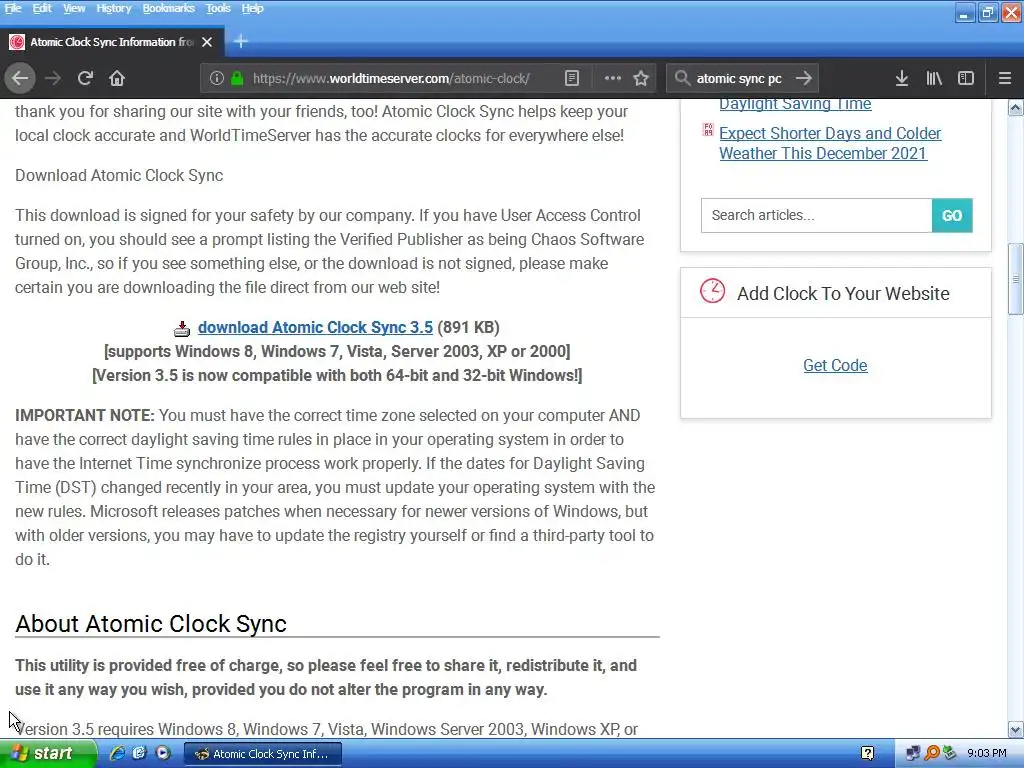Launch Internet Explorer from quick launch
The width and height of the screenshot is (1024, 768).
pyautogui.click(x=117, y=753)
